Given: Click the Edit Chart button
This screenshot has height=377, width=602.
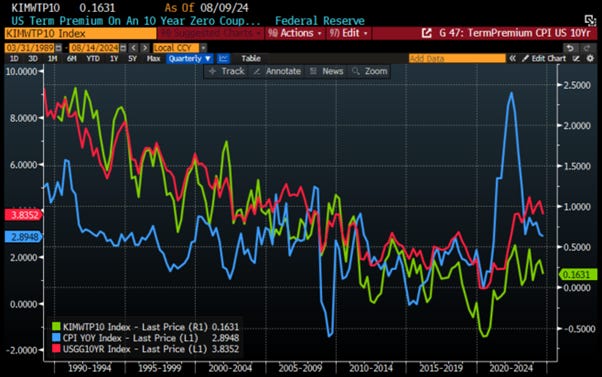Looking at the screenshot, I should pos(544,58).
